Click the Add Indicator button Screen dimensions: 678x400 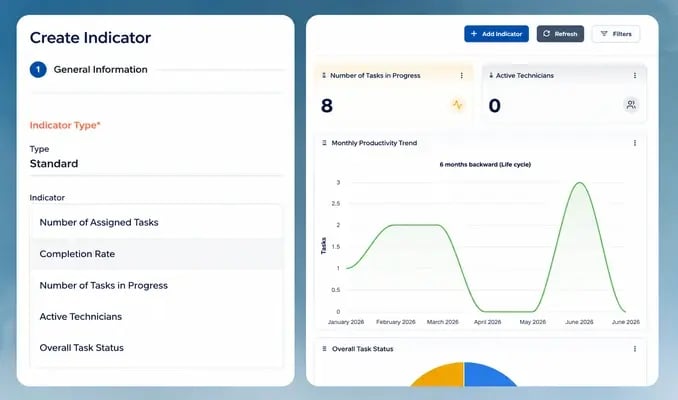click(496, 34)
